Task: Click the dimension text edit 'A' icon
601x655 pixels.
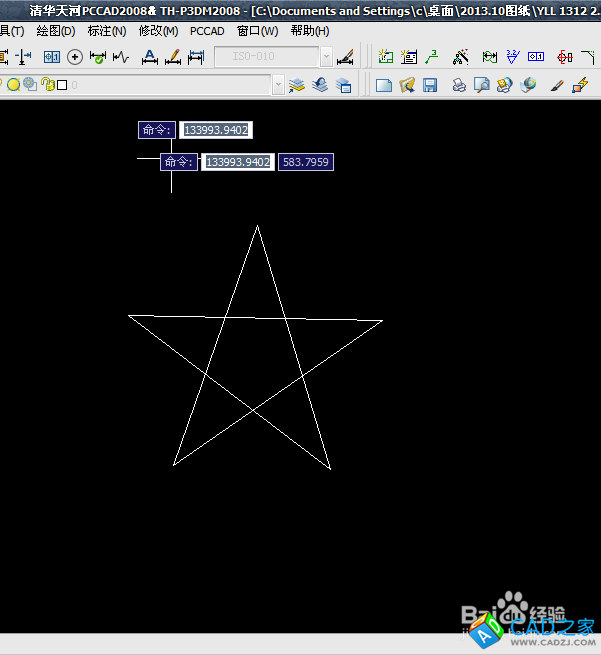Action: pos(149,57)
